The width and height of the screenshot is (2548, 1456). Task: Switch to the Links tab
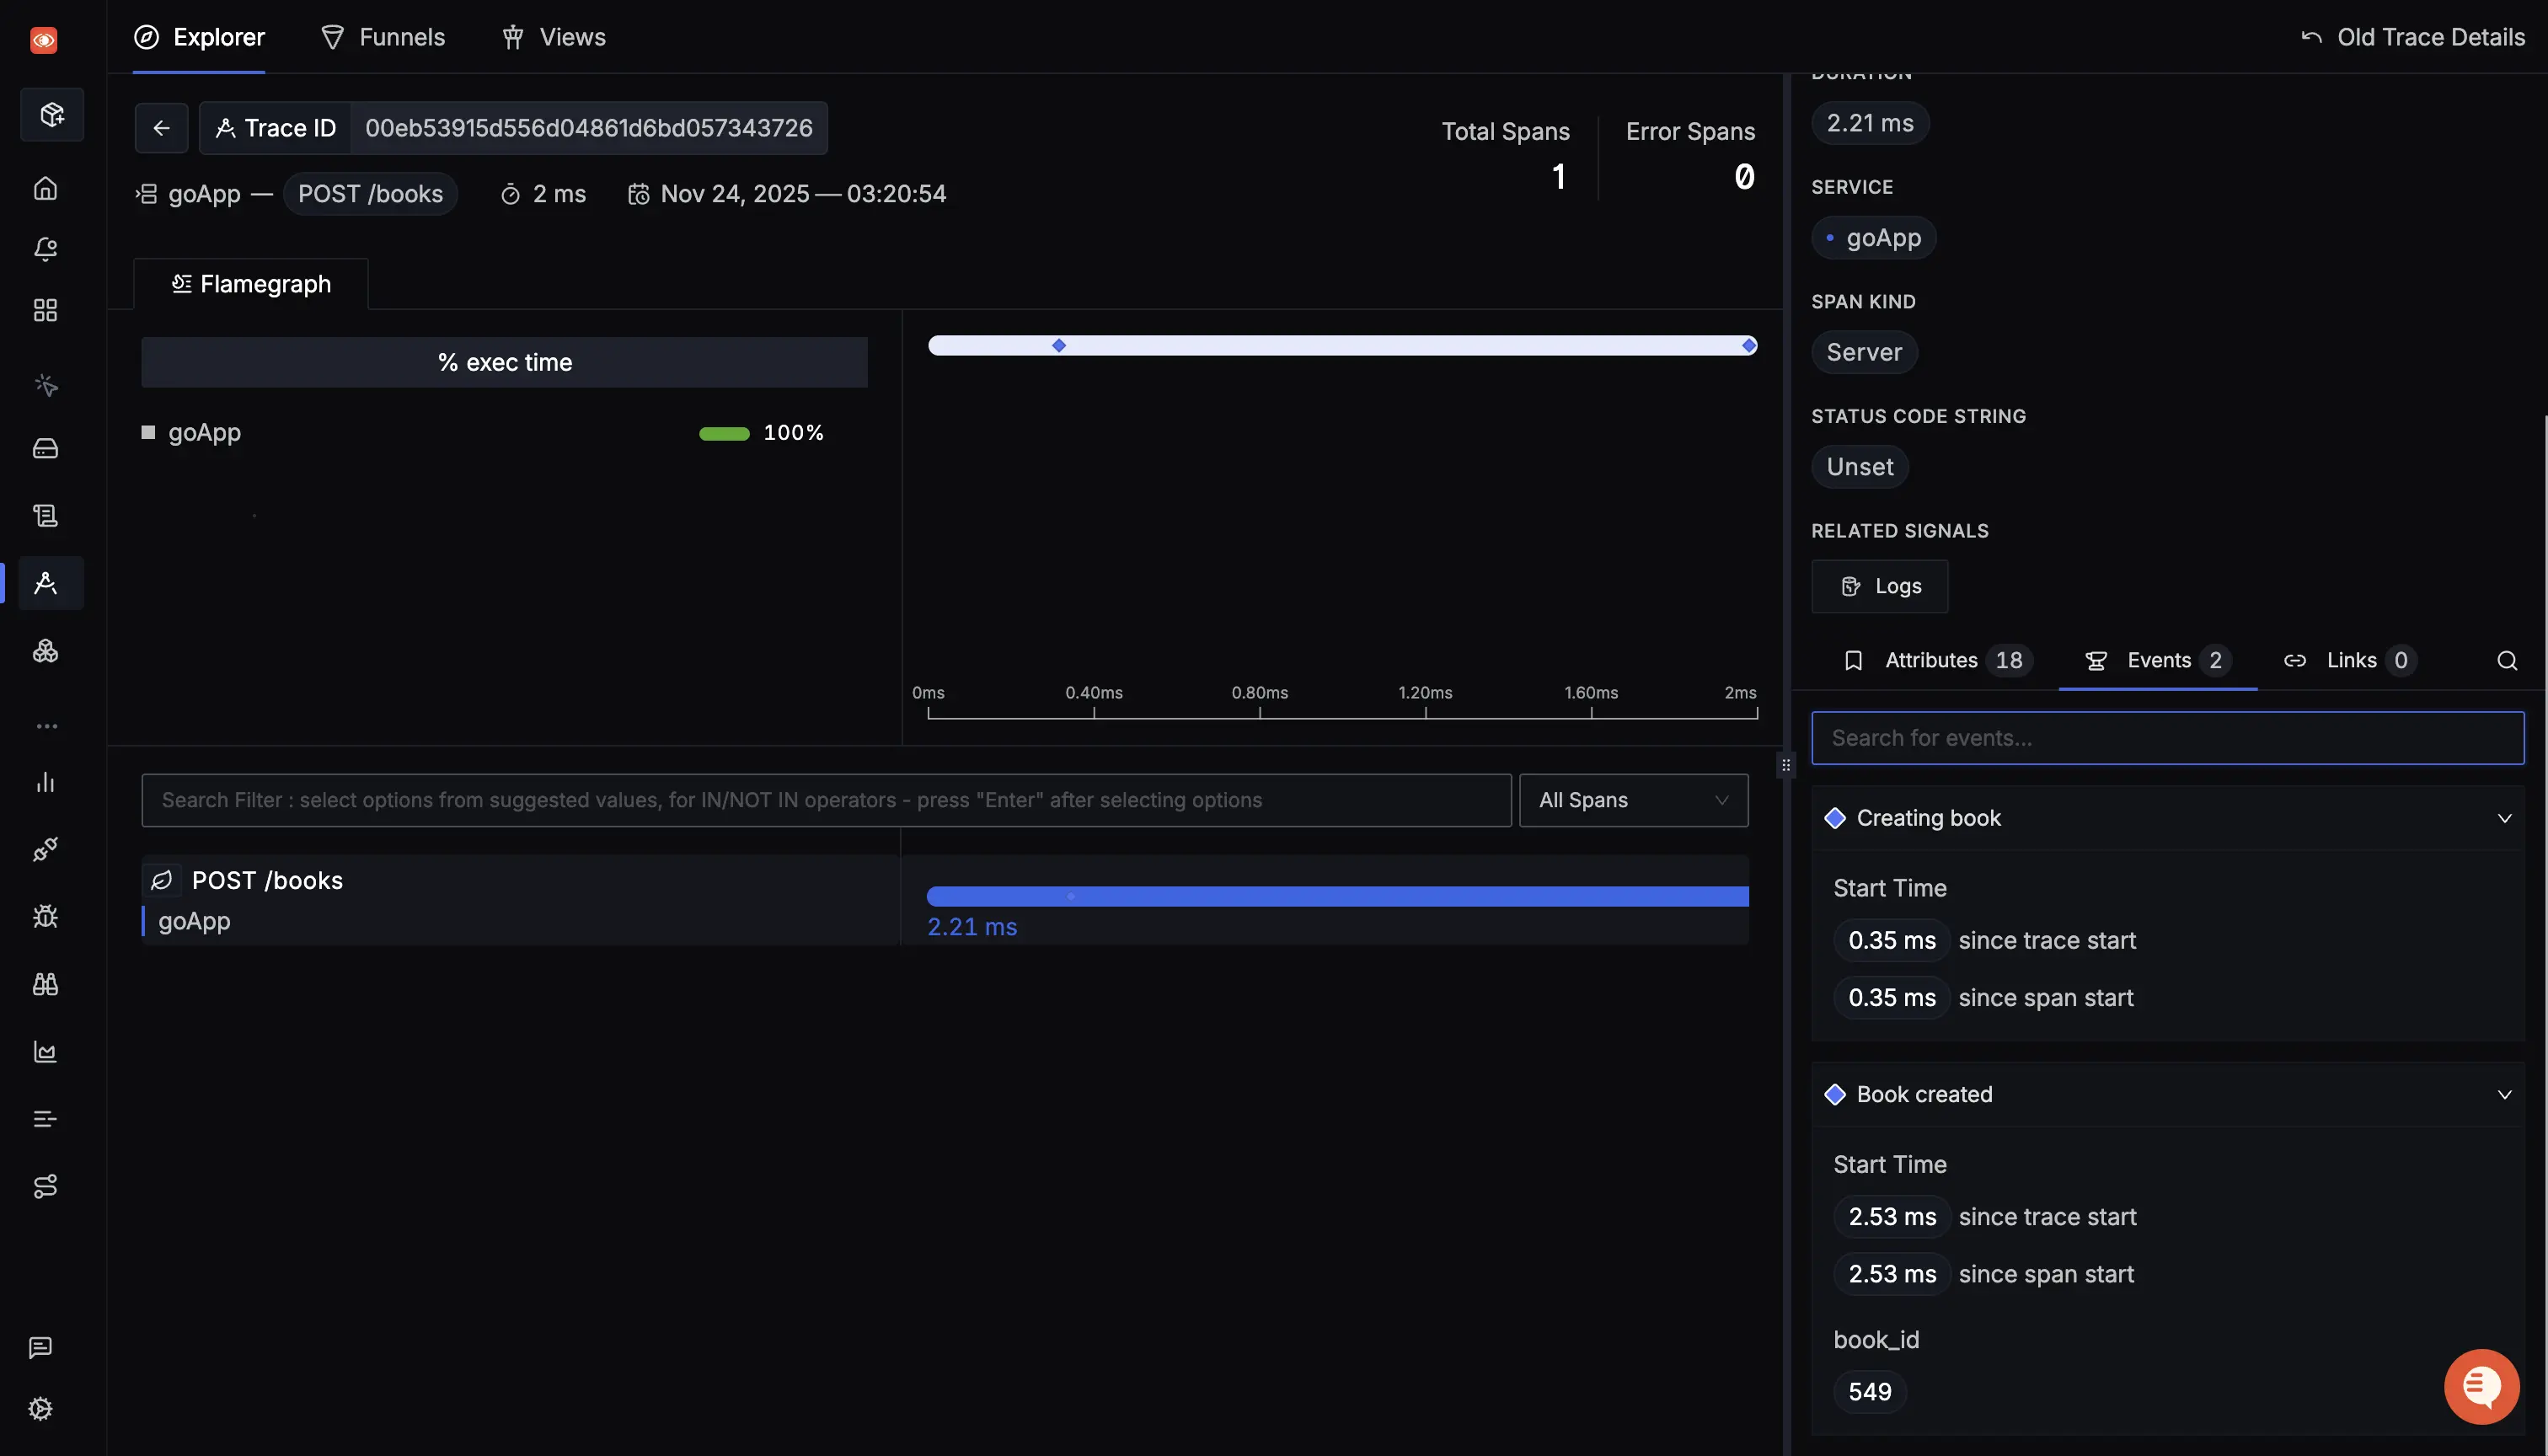pos(2350,661)
